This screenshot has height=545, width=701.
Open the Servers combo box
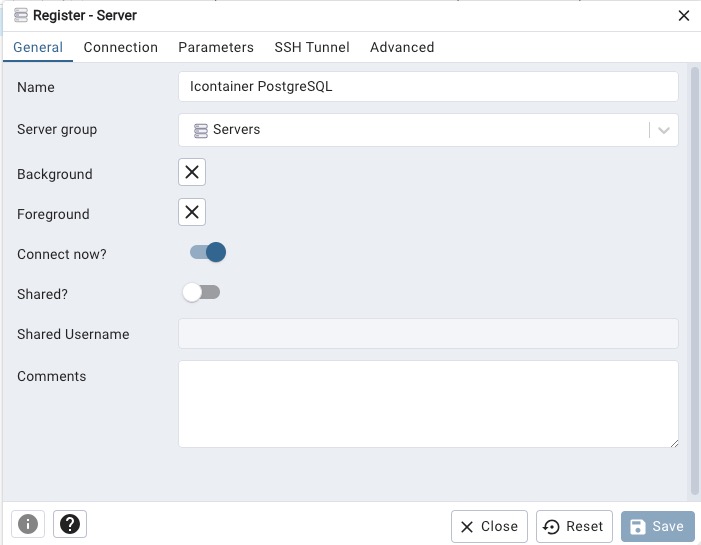click(428, 130)
